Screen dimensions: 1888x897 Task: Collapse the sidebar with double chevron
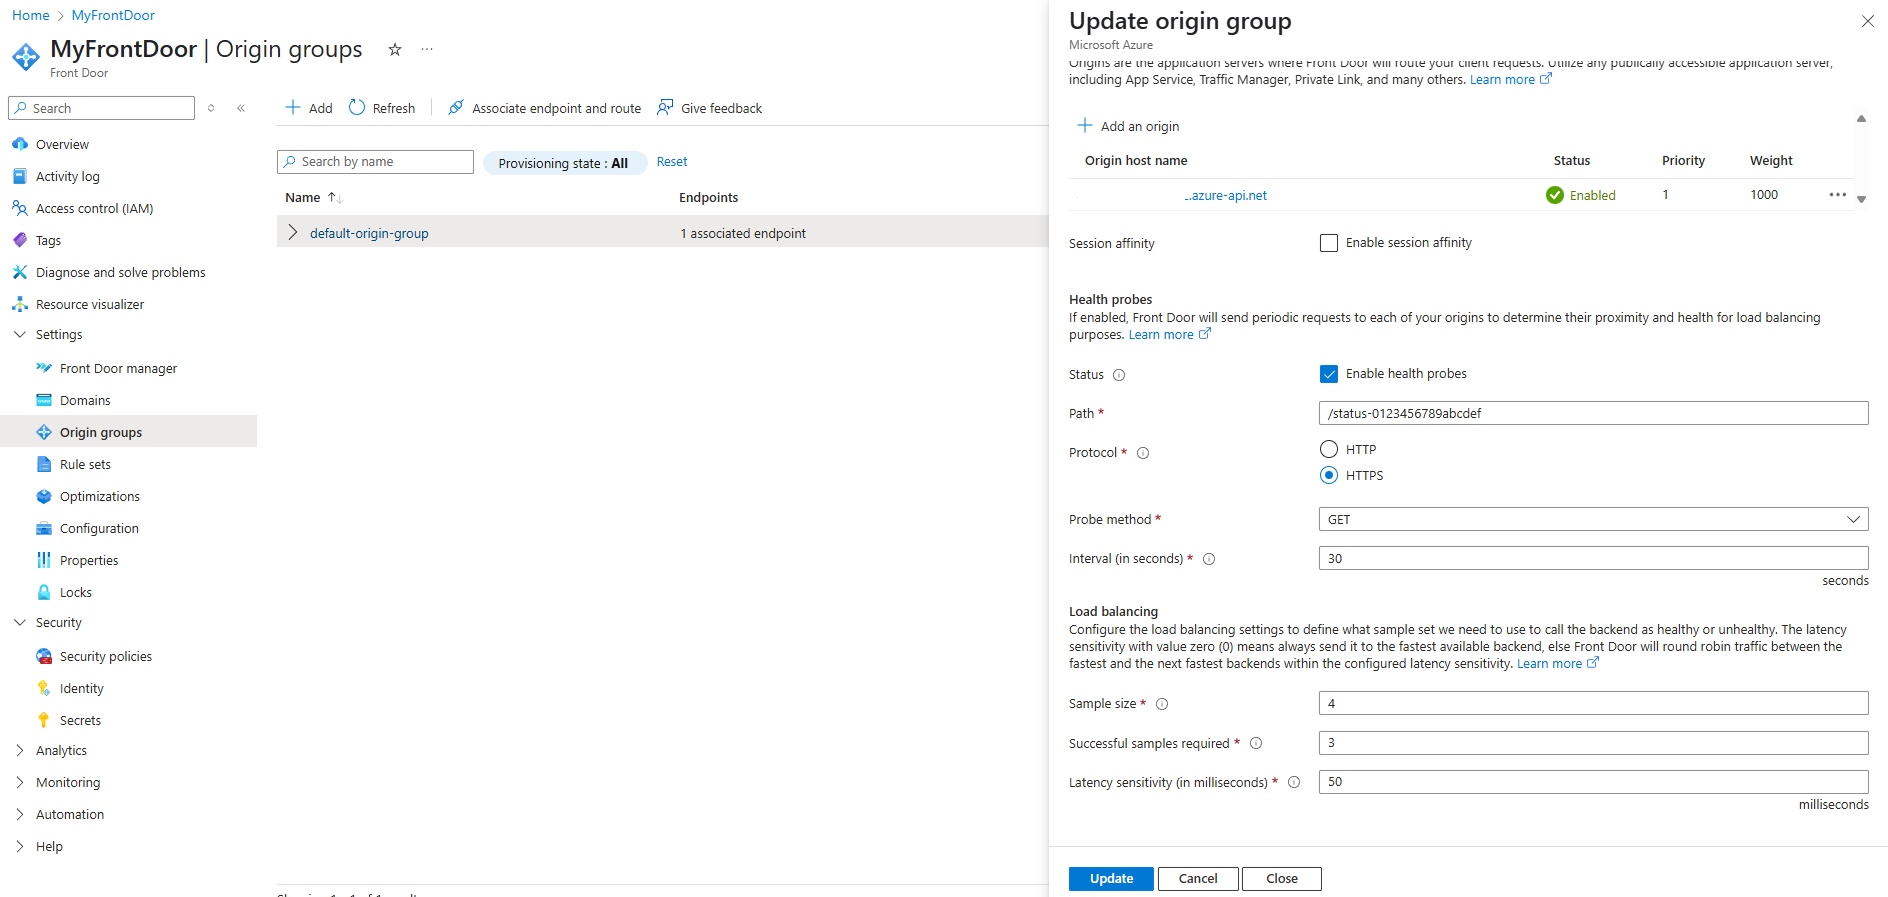click(x=241, y=108)
